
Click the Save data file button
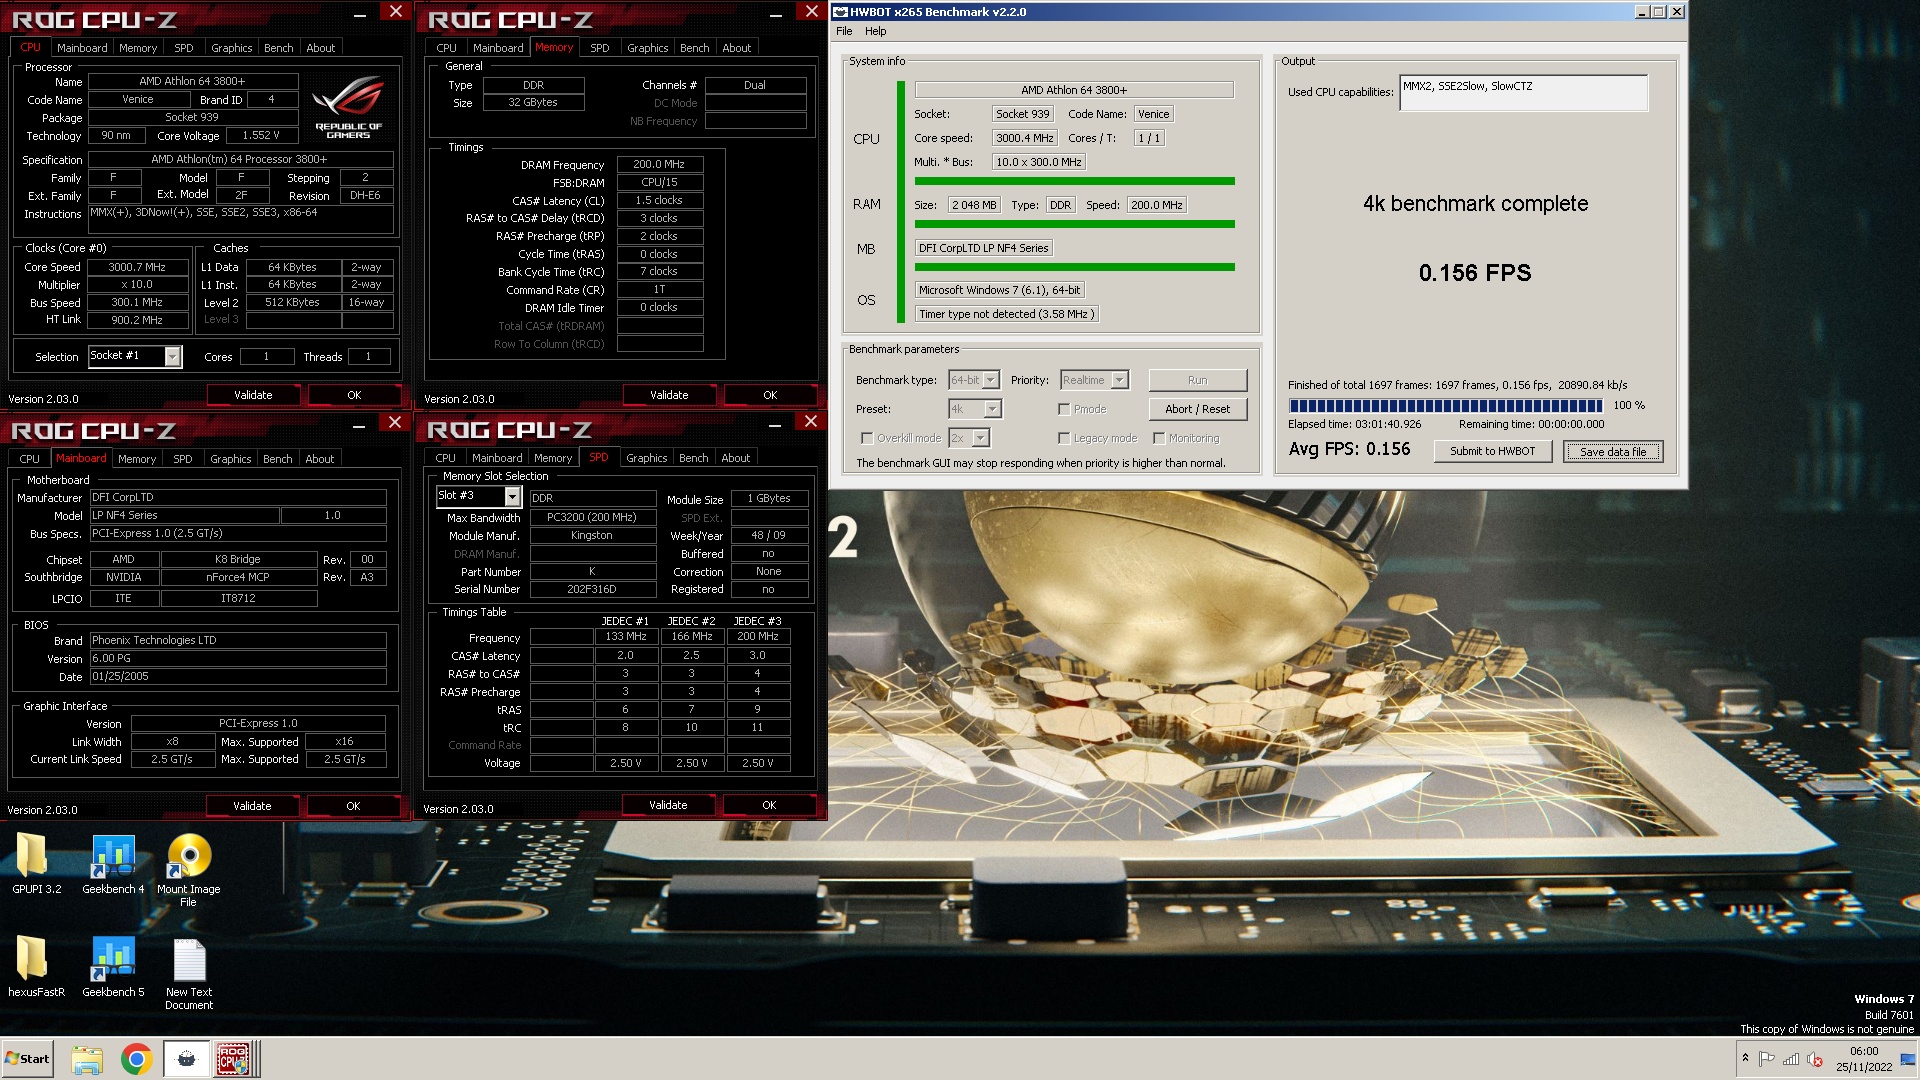click(1612, 452)
